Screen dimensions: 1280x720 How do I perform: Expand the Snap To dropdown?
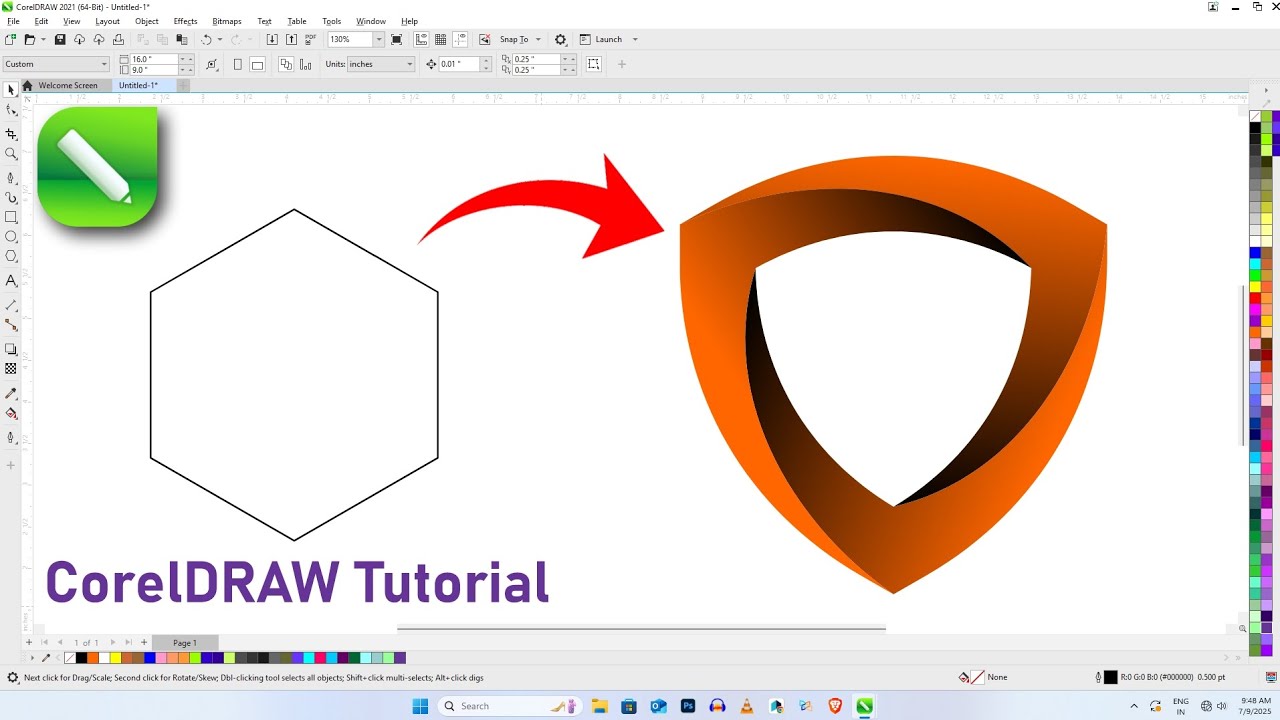(538, 39)
